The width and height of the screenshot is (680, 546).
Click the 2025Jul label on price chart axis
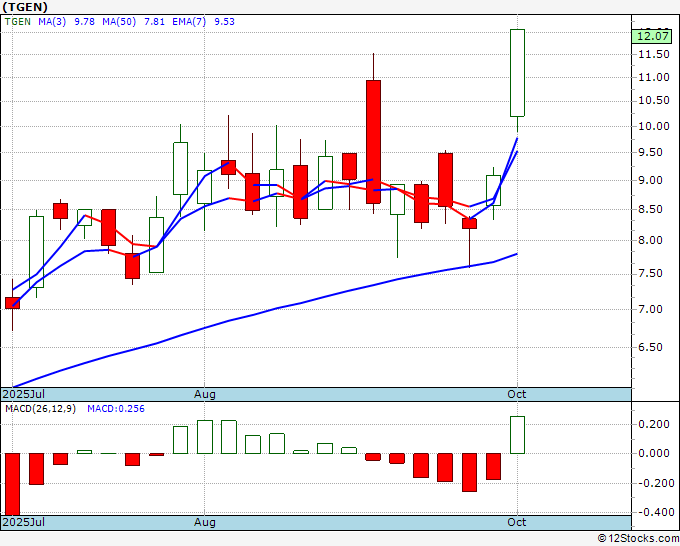[x=24, y=394]
